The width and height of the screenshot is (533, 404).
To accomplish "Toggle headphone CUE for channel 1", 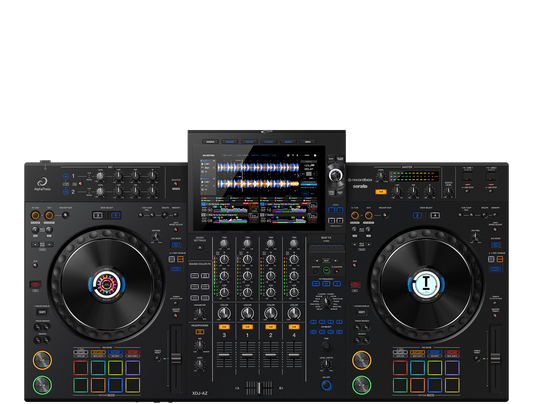I will click(x=247, y=327).
